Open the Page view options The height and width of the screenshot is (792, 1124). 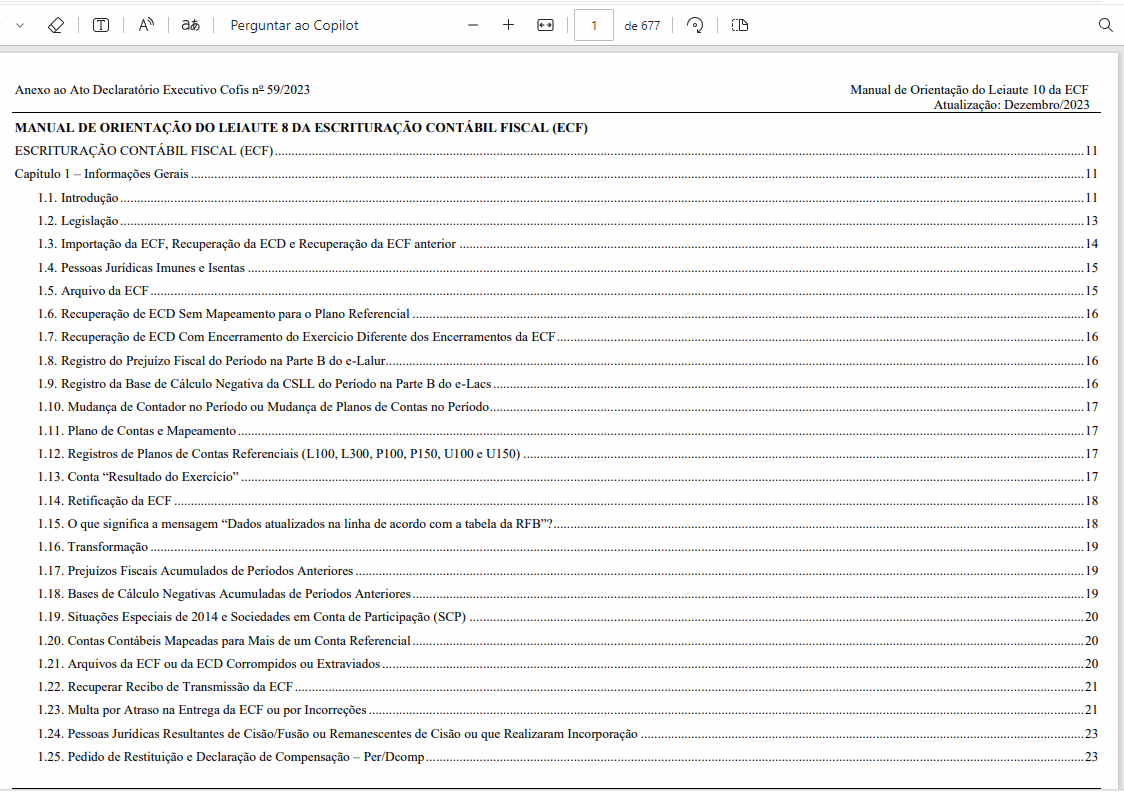click(x=740, y=25)
